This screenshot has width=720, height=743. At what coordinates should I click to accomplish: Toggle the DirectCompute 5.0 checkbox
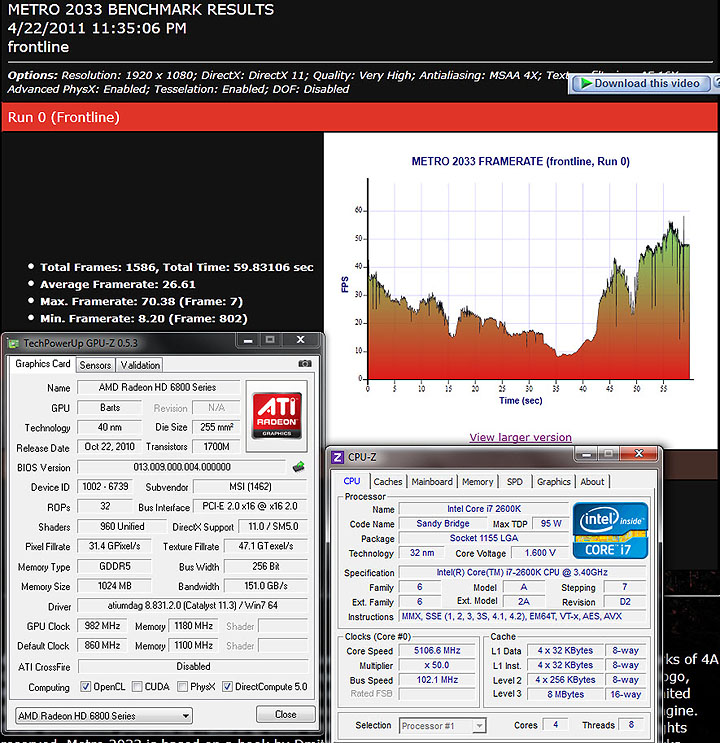(228, 686)
